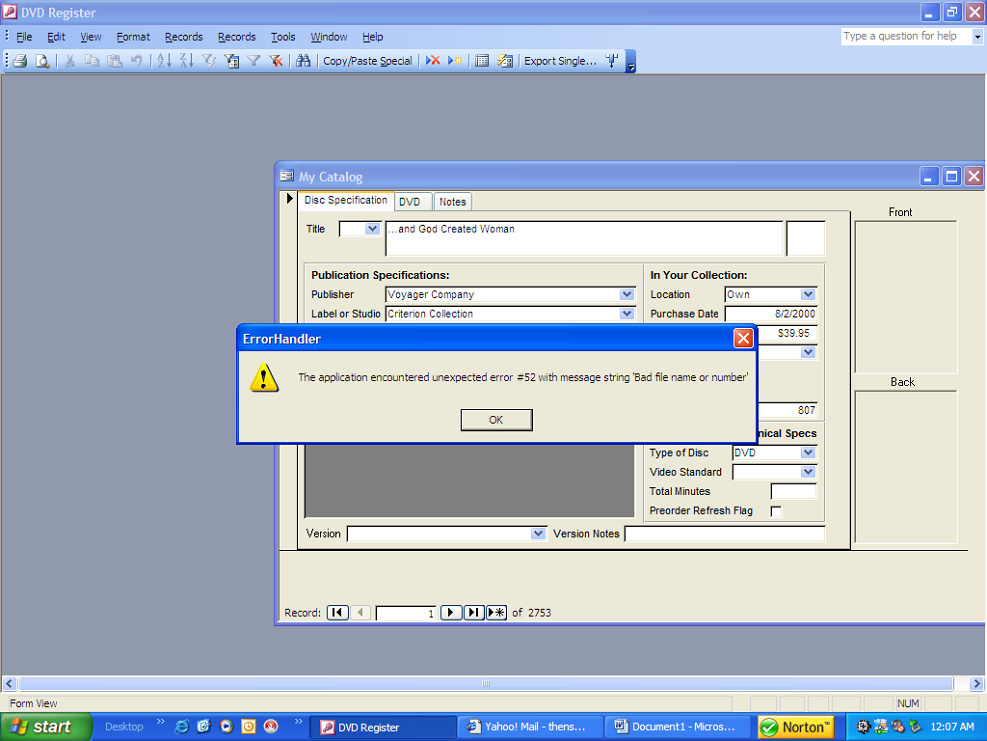Click the Total Minutes input field

coord(793,492)
